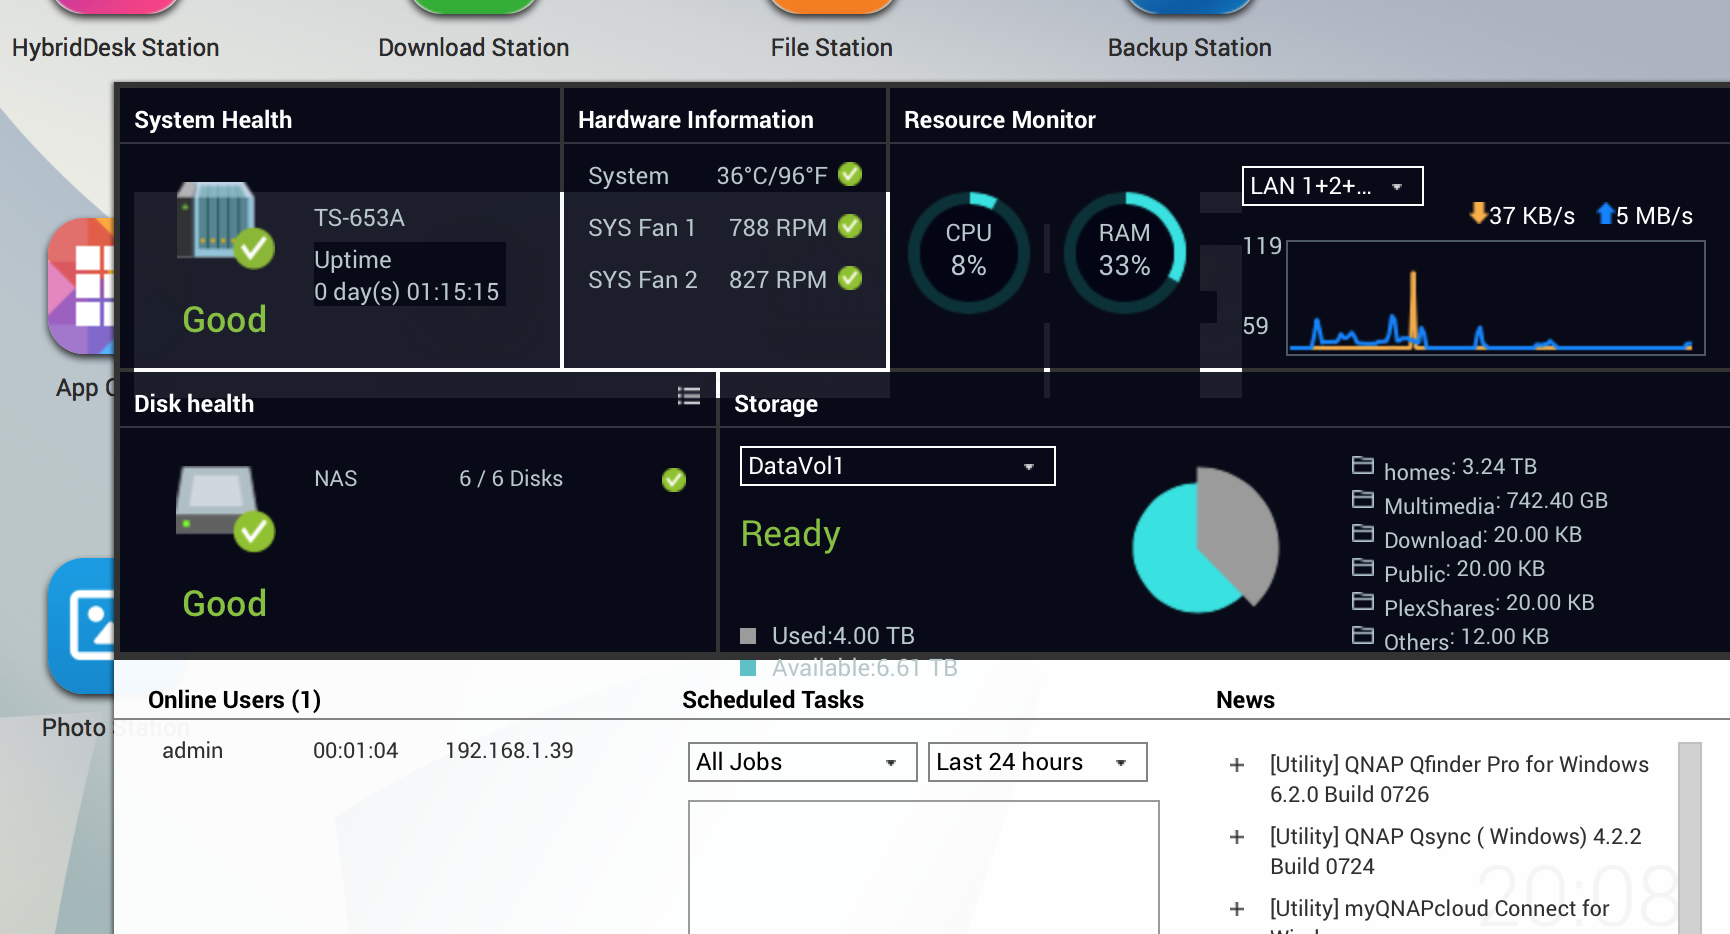Screen dimensions: 1730x934
Task: Click the PlexShares folder icon
Action: pos(1362,601)
